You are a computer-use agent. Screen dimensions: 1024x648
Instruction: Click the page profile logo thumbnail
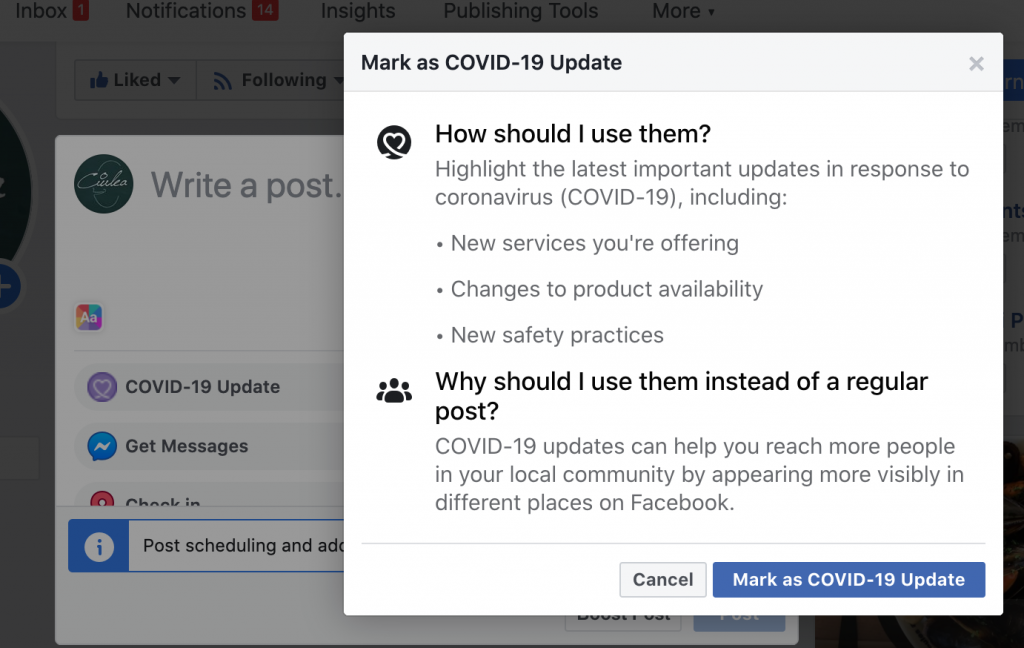click(x=104, y=184)
